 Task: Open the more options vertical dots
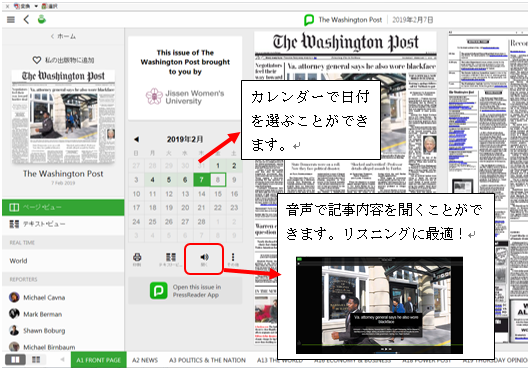(233, 258)
